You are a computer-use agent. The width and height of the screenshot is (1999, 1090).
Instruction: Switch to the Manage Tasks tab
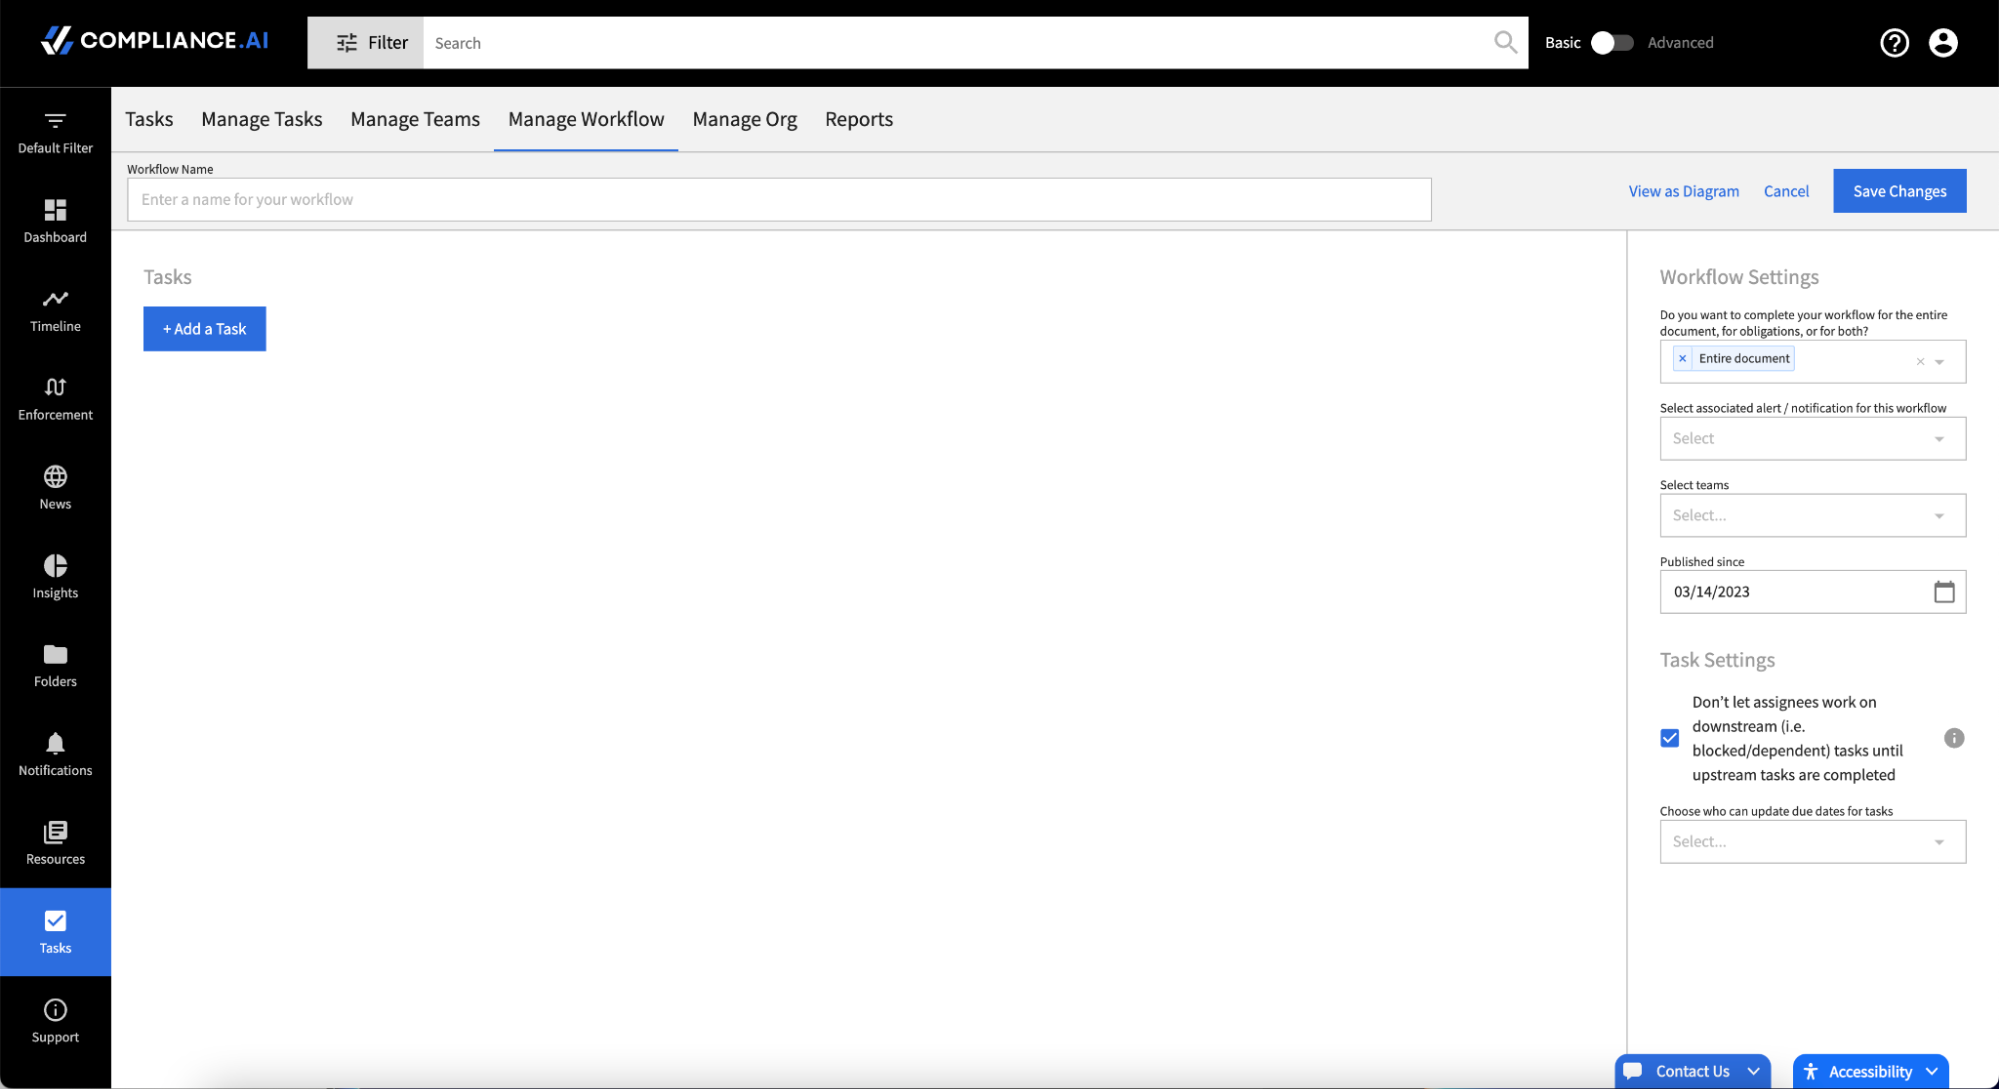[262, 119]
